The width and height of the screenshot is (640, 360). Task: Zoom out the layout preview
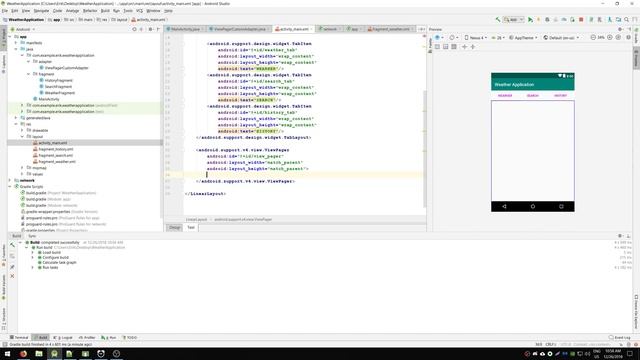pos(593,38)
